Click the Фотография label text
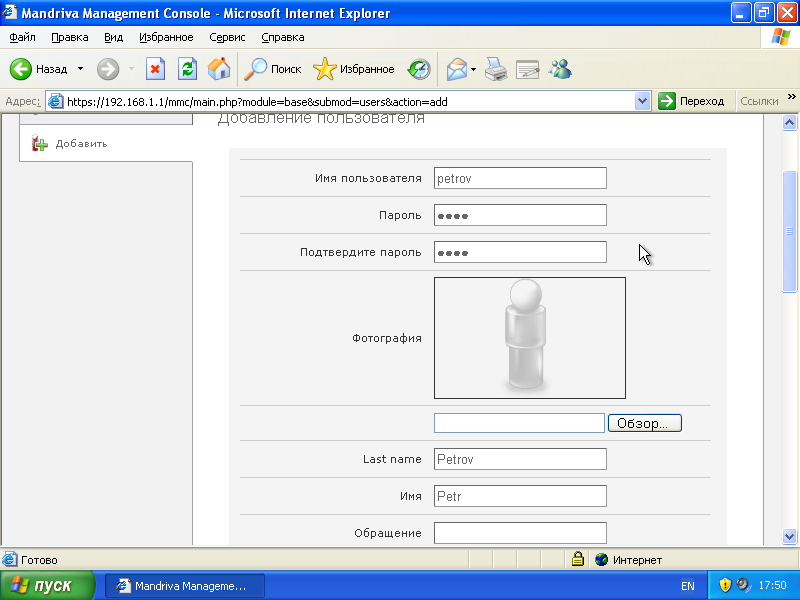800x600 pixels. (x=387, y=338)
